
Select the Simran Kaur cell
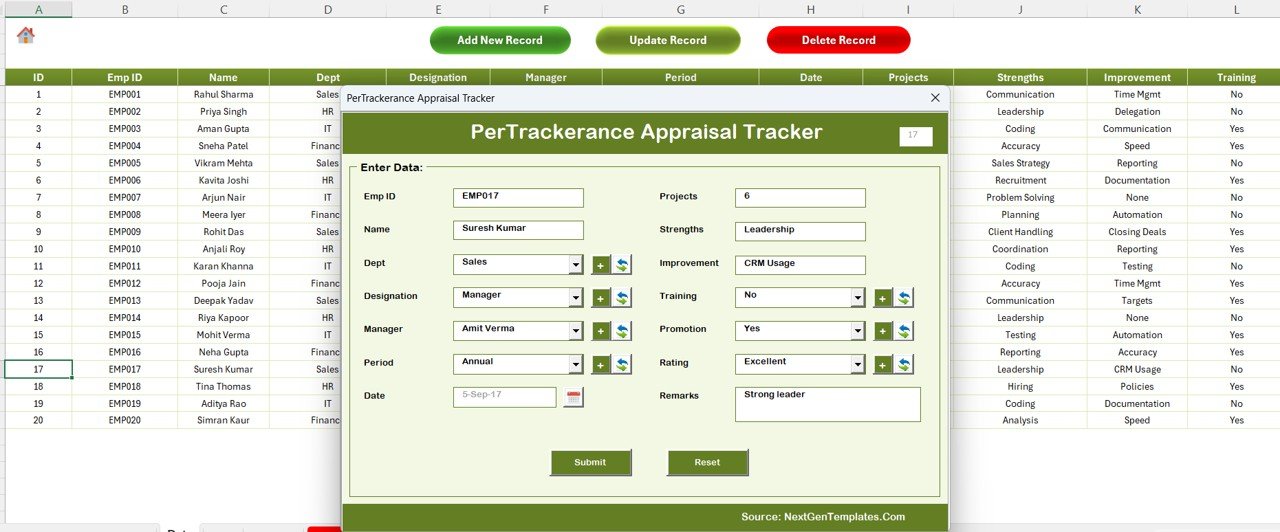coord(223,421)
